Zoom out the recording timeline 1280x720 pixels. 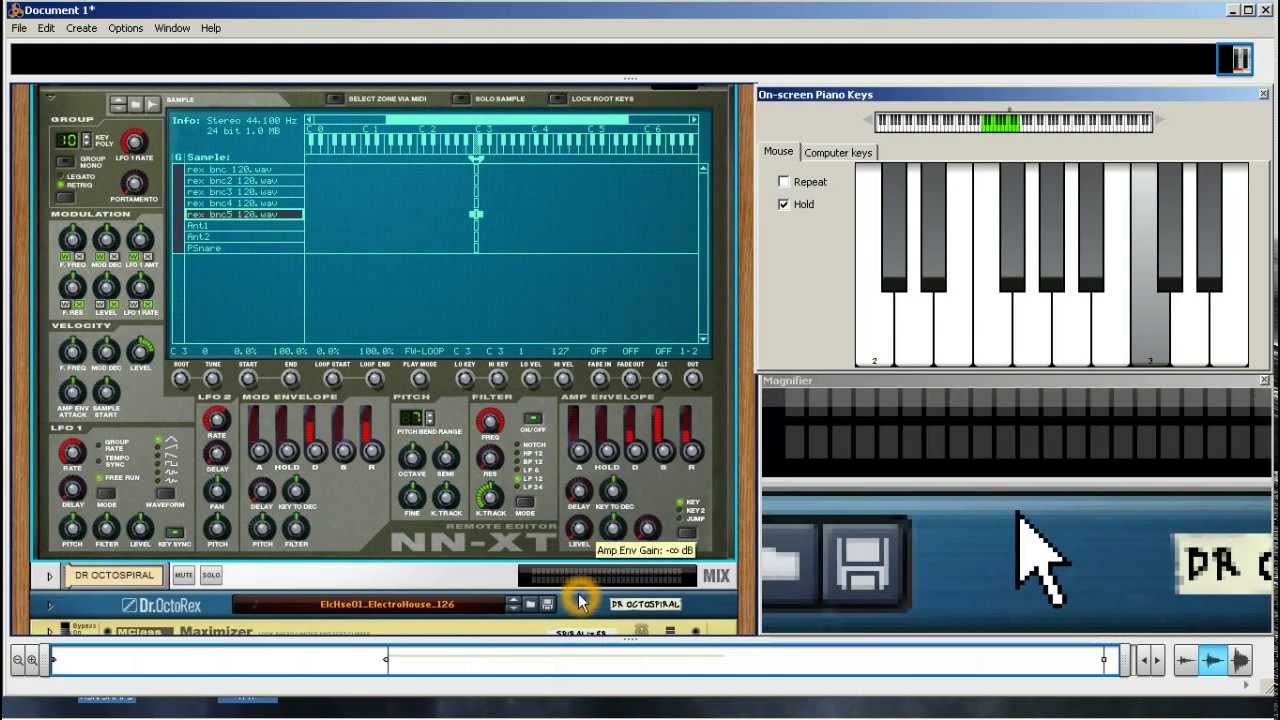[x=18, y=660]
